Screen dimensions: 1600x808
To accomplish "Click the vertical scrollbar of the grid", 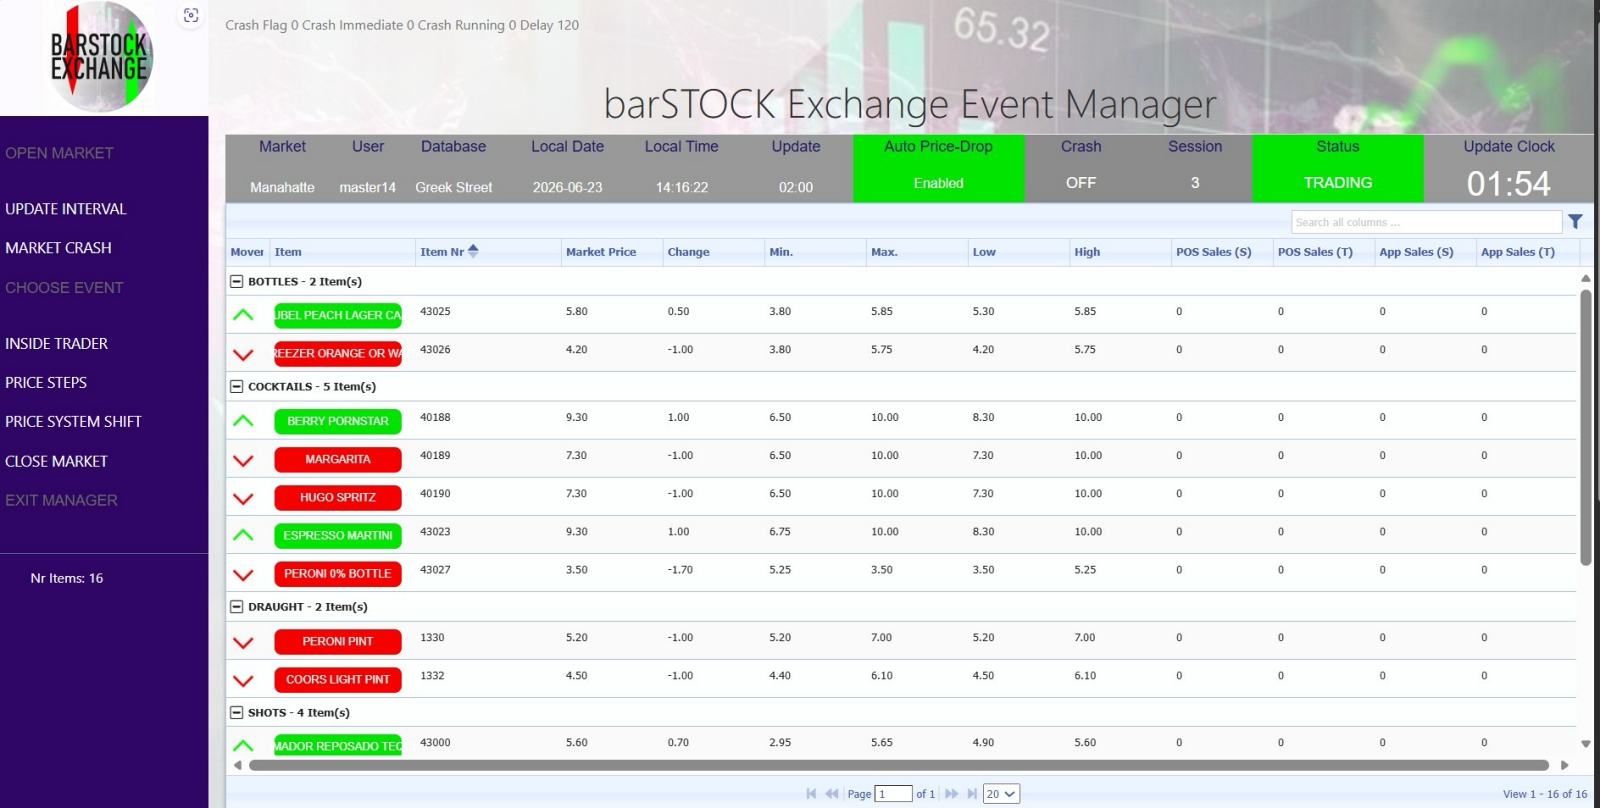I will click(1585, 428).
